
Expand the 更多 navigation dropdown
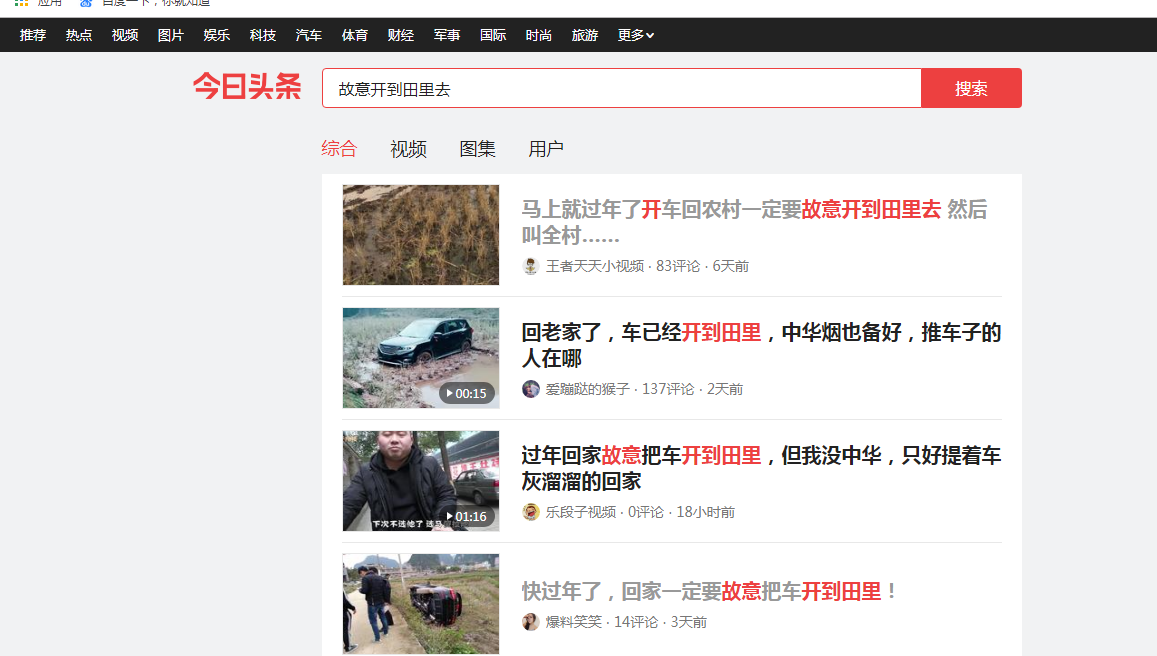(x=635, y=35)
